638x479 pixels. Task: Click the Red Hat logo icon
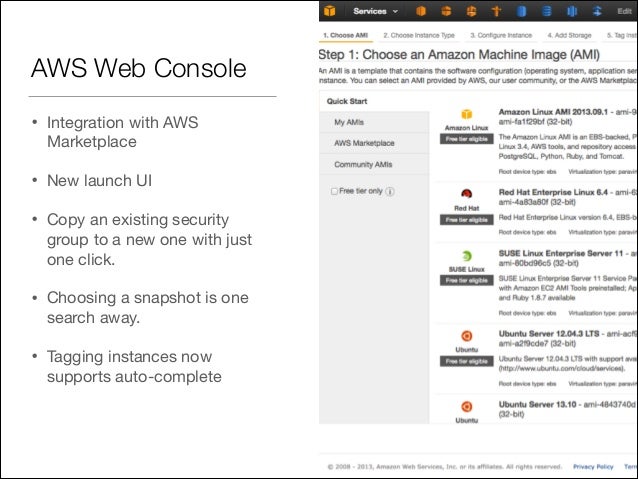coord(466,194)
